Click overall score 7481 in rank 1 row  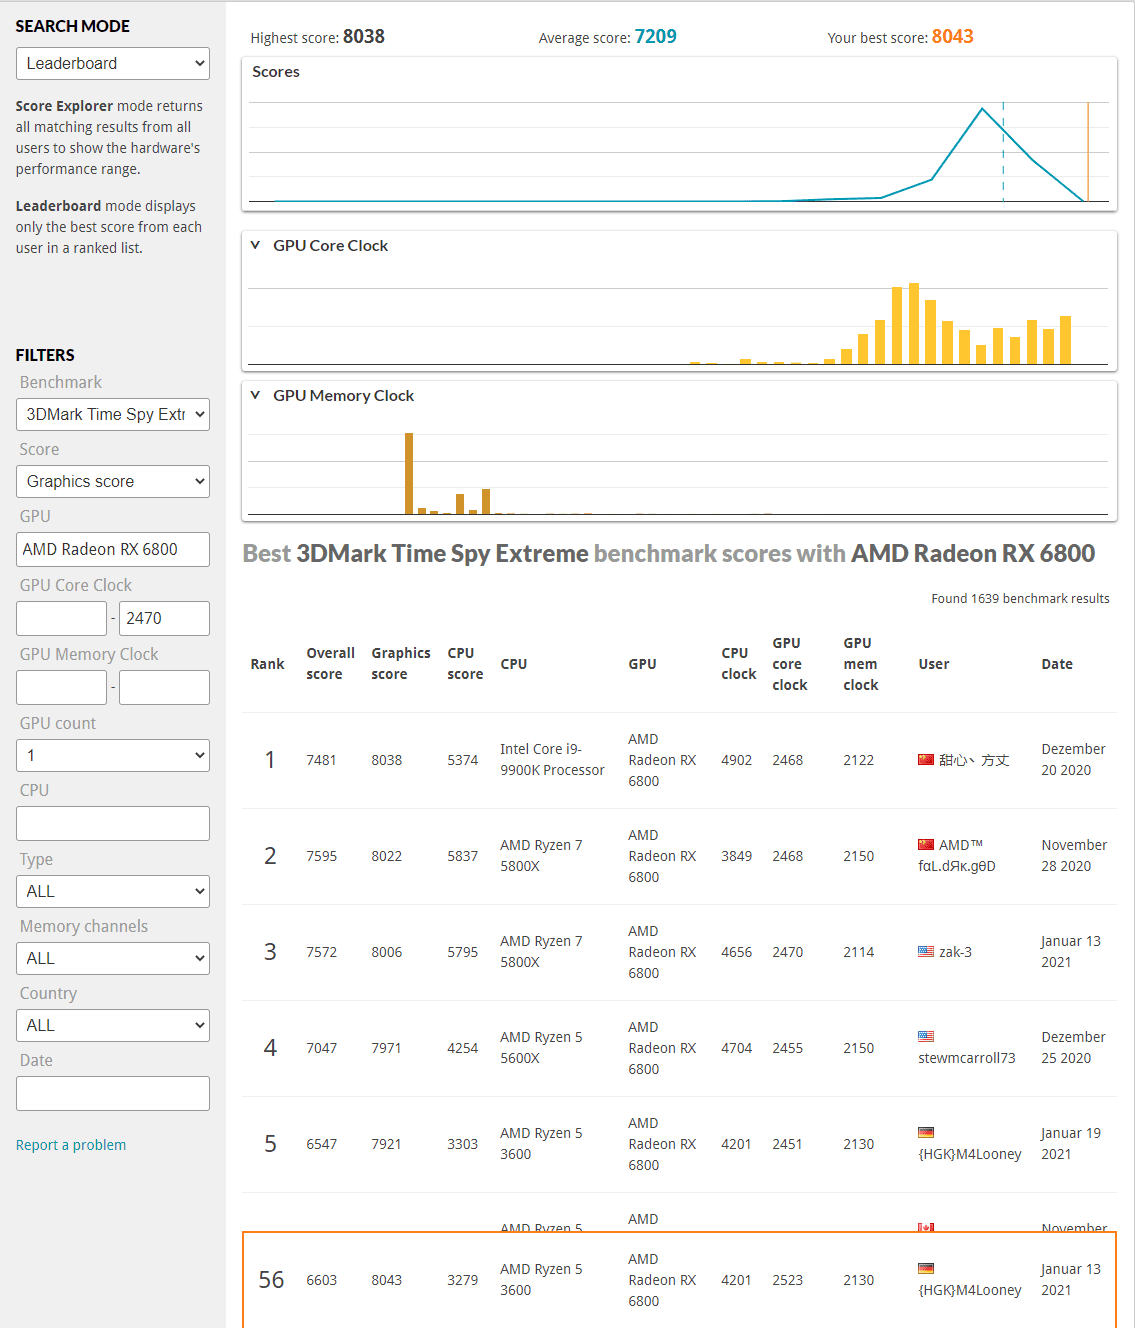click(x=321, y=760)
